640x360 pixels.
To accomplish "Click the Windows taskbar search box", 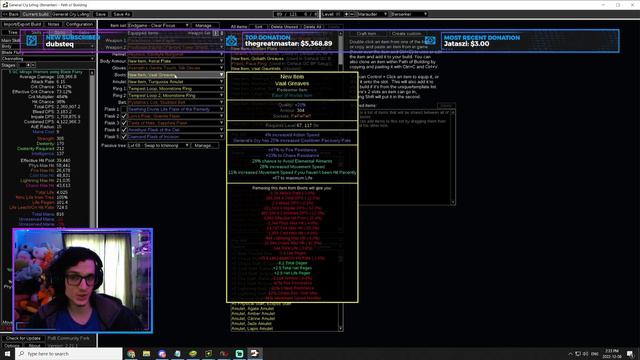I will 69,353.
